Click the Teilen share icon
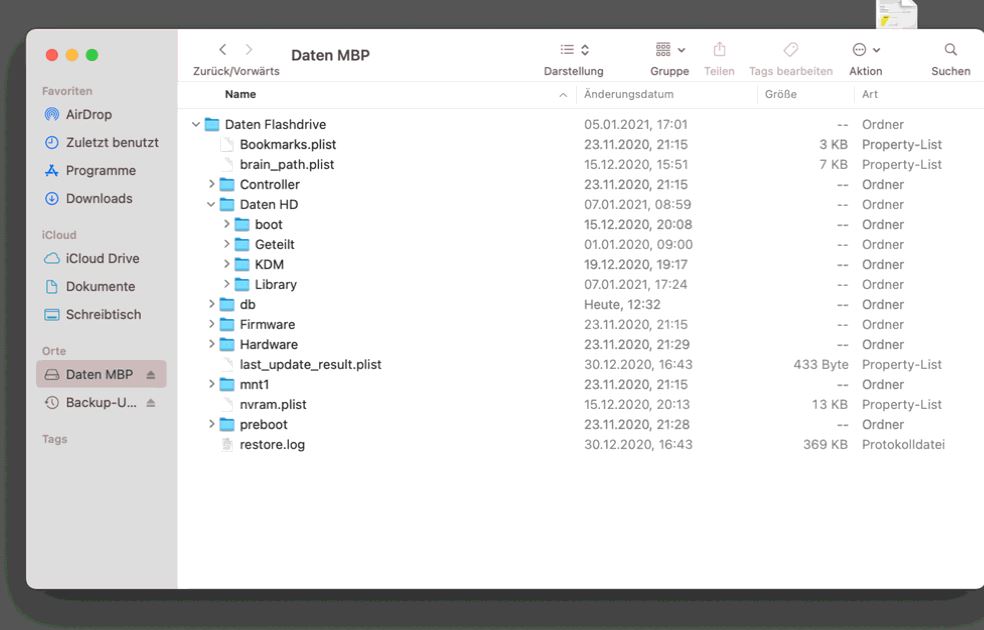Screen dimensions: 984x630 pyautogui.click(x=719, y=49)
